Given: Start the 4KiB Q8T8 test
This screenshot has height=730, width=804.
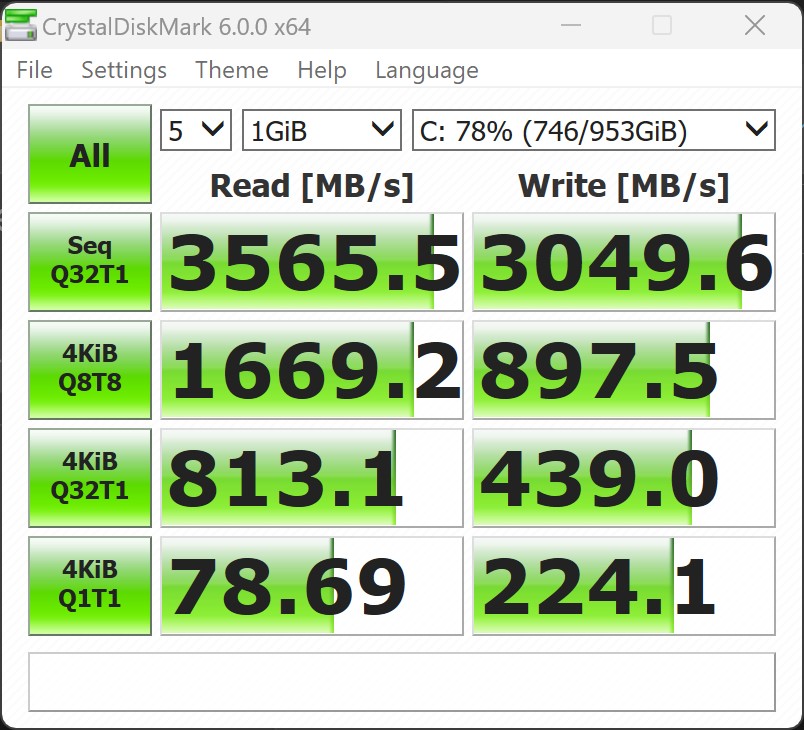Looking at the screenshot, I should pos(90,370).
